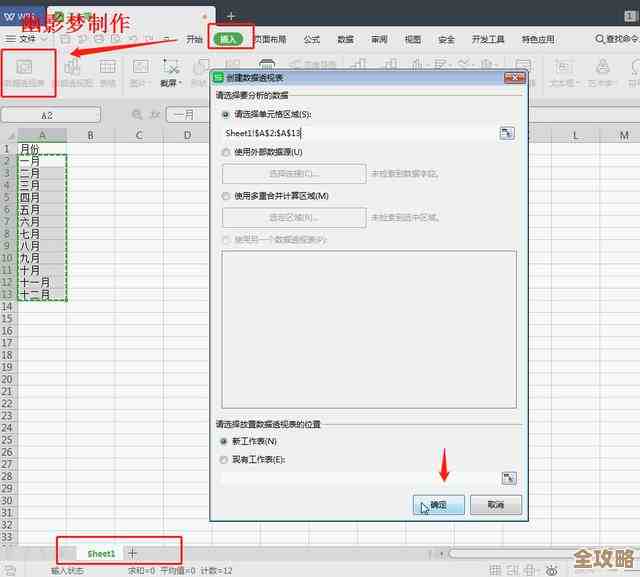This screenshot has height=577, width=640.
Task: Open the 安全 Security tab
Action: (446, 39)
